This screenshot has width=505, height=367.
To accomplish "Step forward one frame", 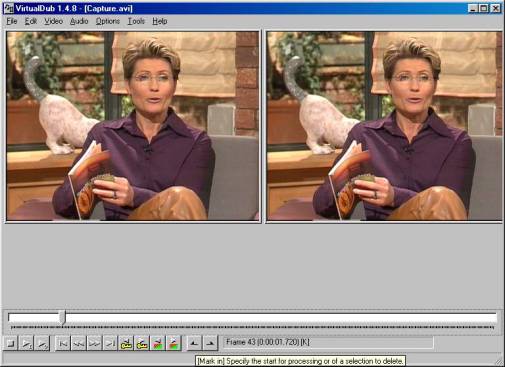I will pos(94,343).
